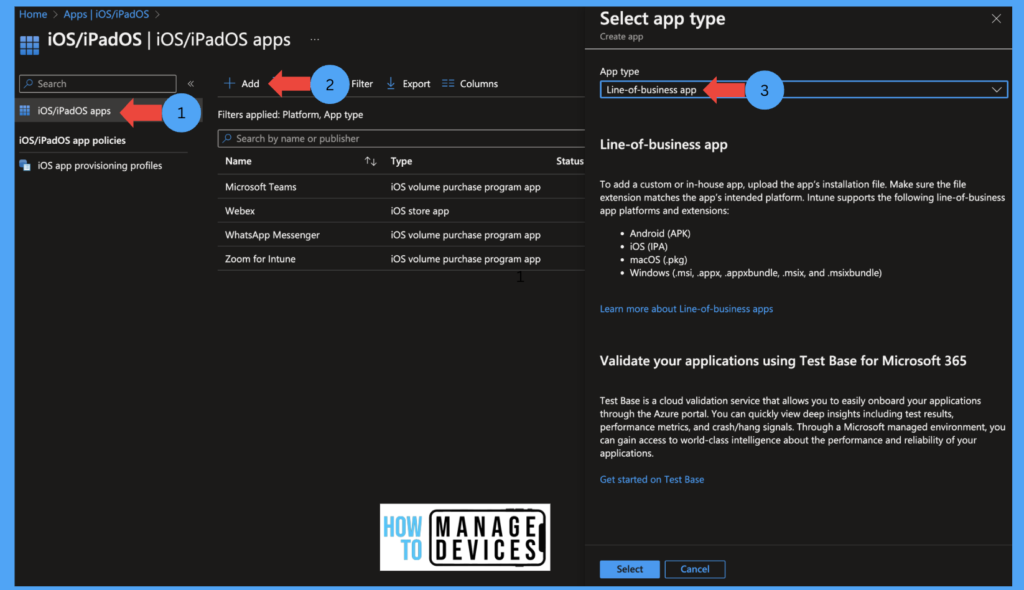Click the App type dropdown chevron

pyautogui.click(x=997, y=90)
